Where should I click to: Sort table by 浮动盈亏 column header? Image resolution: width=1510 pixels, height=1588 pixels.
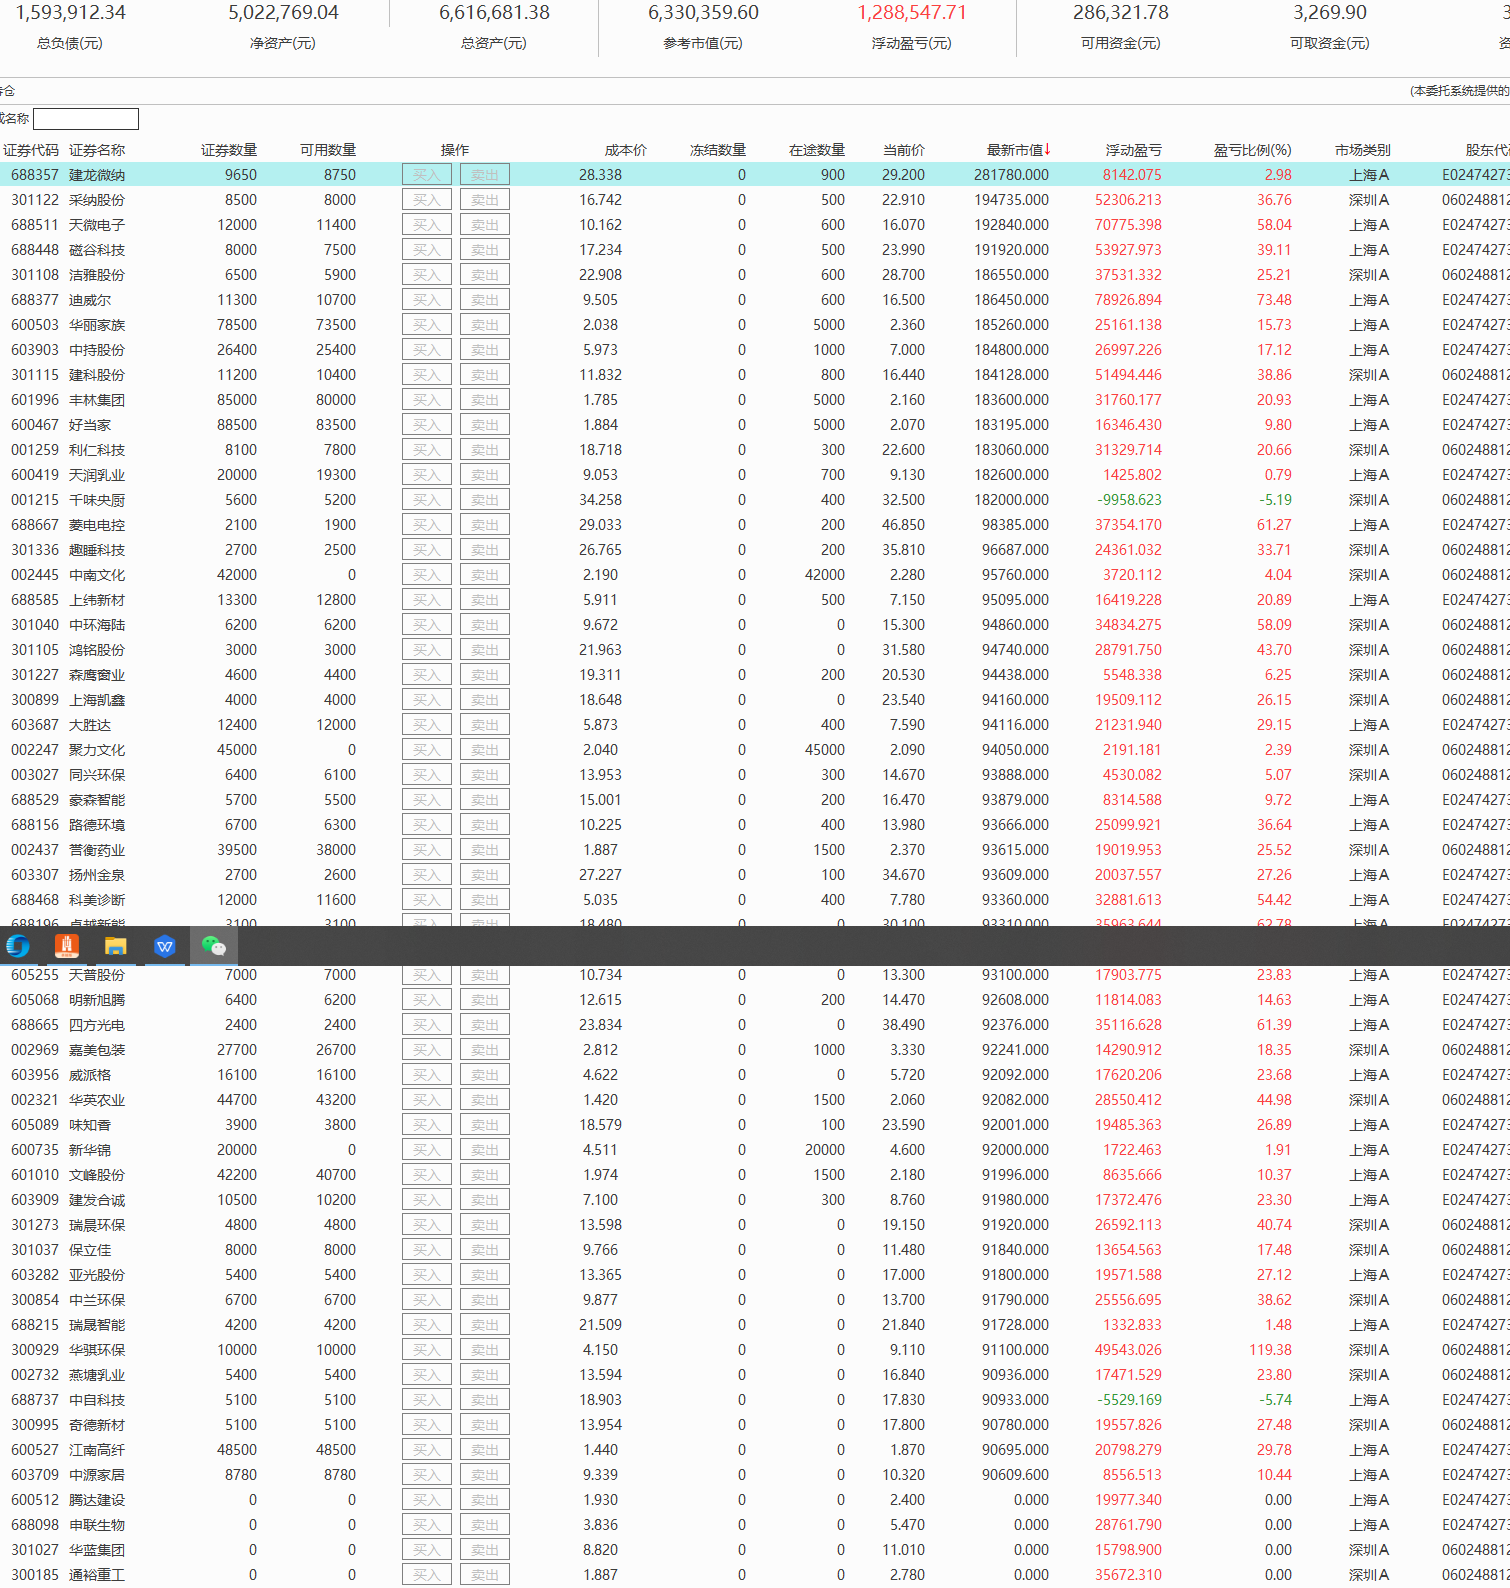click(1133, 150)
